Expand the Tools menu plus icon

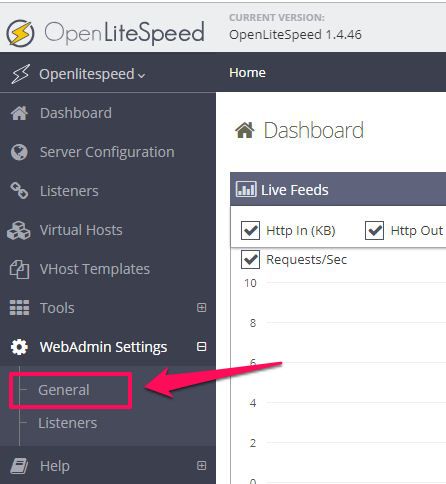pos(201,307)
